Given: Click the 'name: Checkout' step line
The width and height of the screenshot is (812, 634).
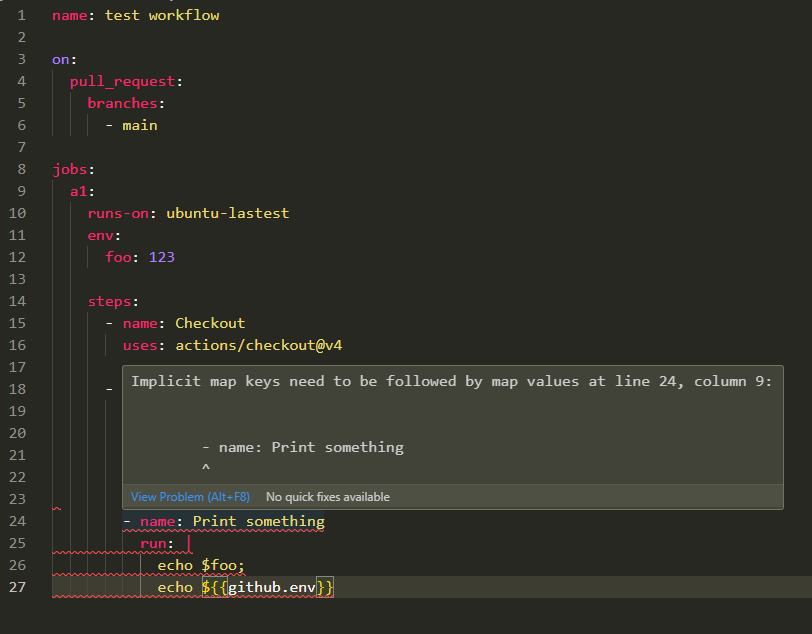Looking at the screenshot, I should coord(184,323).
